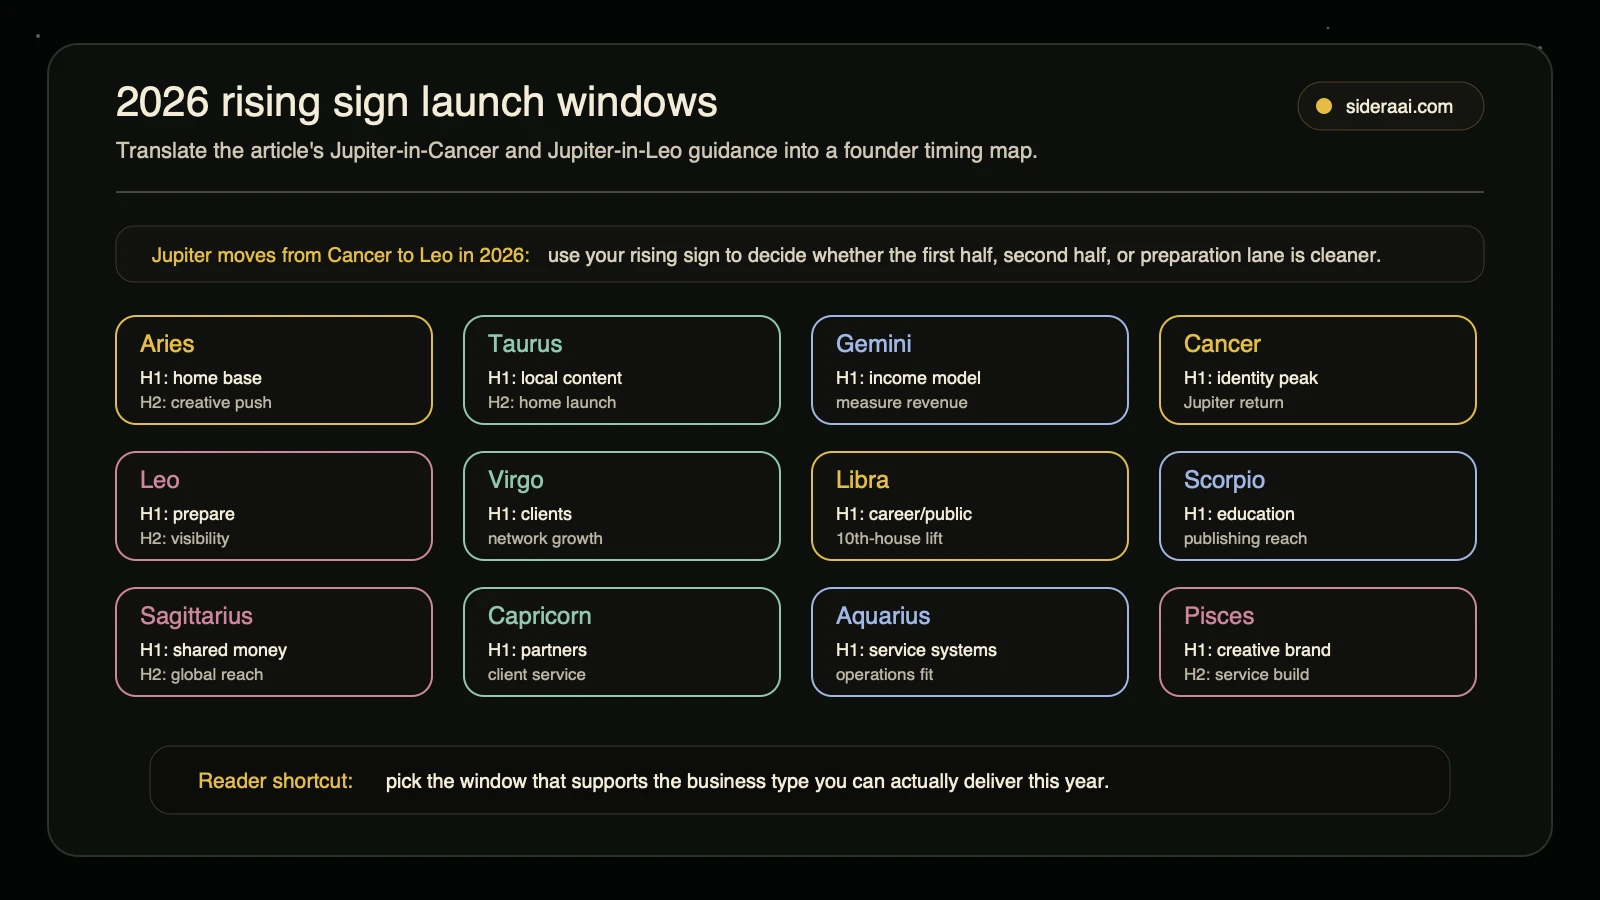Click 'H1: clients' text
This screenshot has width=1600, height=900.
click(x=530, y=514)
